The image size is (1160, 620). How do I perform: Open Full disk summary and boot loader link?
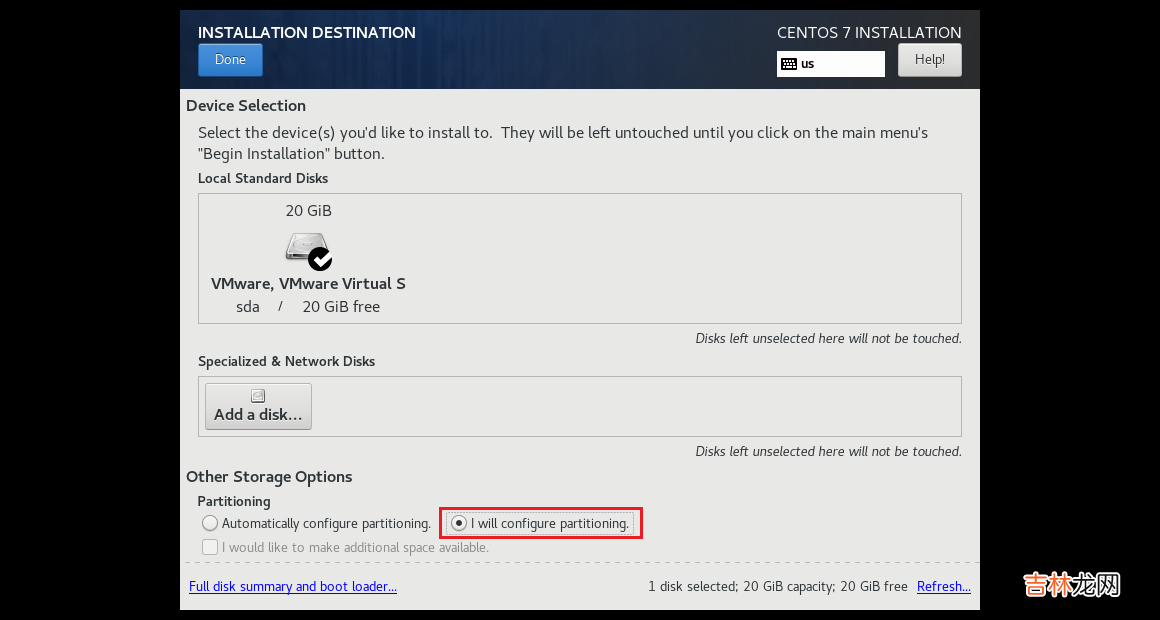click(x=293, y=587)
